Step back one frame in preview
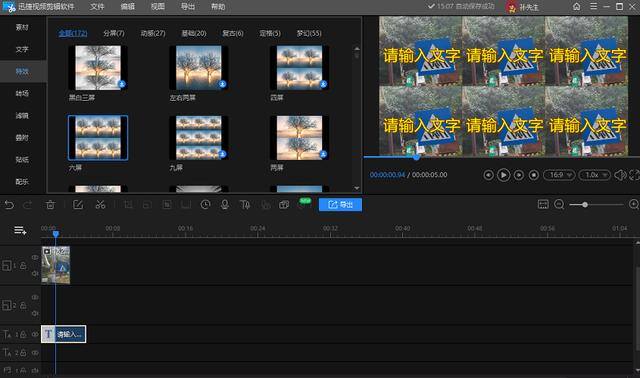Viewport: 640px width, 378px height. (488, 175)
